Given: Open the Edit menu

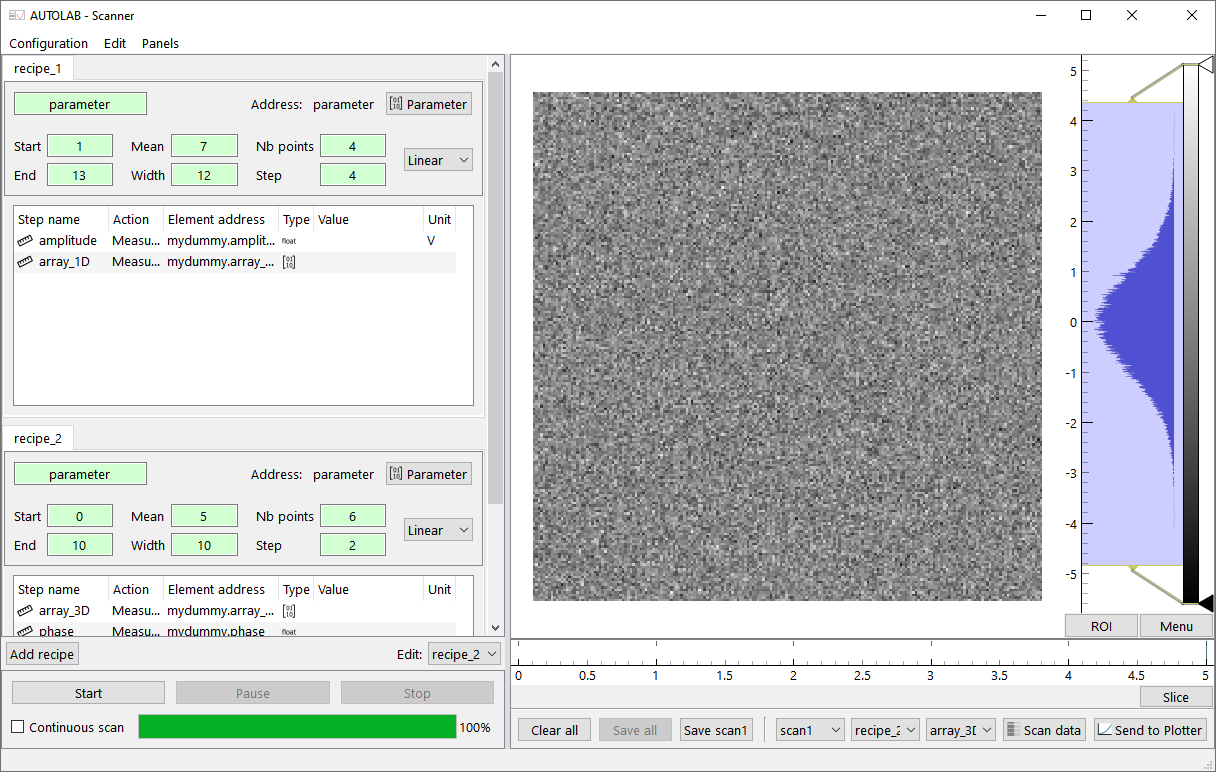Looking at the screenshot, I should point(115,43).
